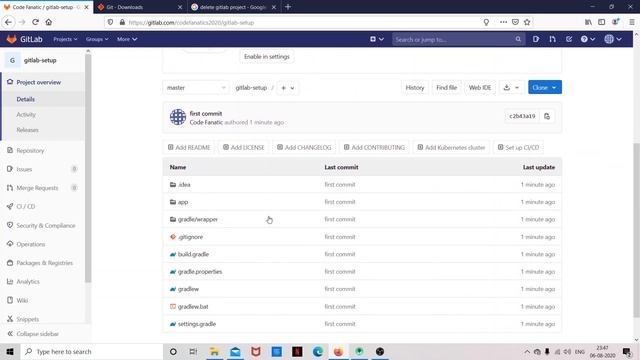Click Set up CI/CD button
This screenshot has width=640, height=360.
click(x=518, y=147)
